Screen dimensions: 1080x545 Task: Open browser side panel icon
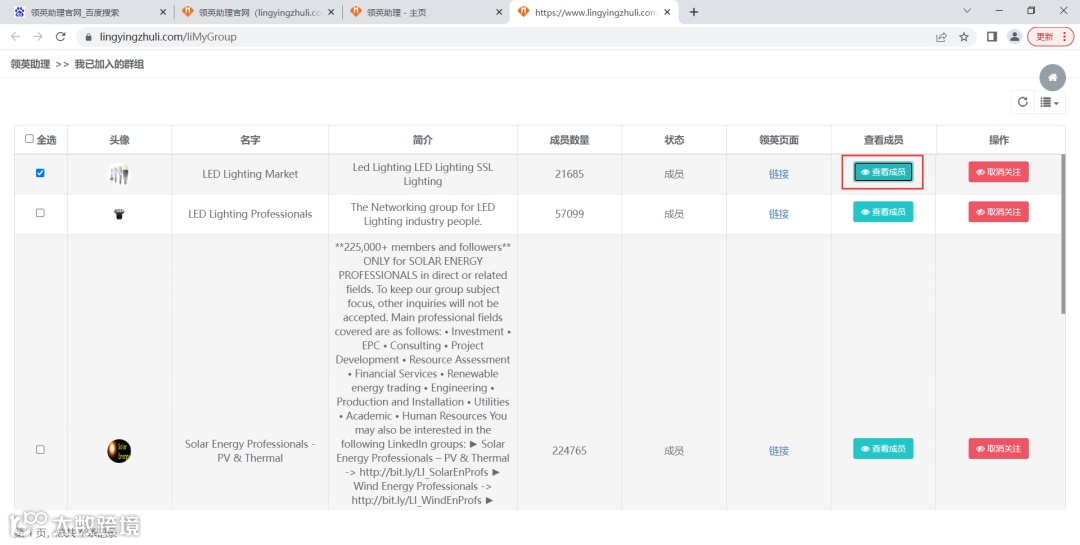pyautogui.click(x=992, y=37)
